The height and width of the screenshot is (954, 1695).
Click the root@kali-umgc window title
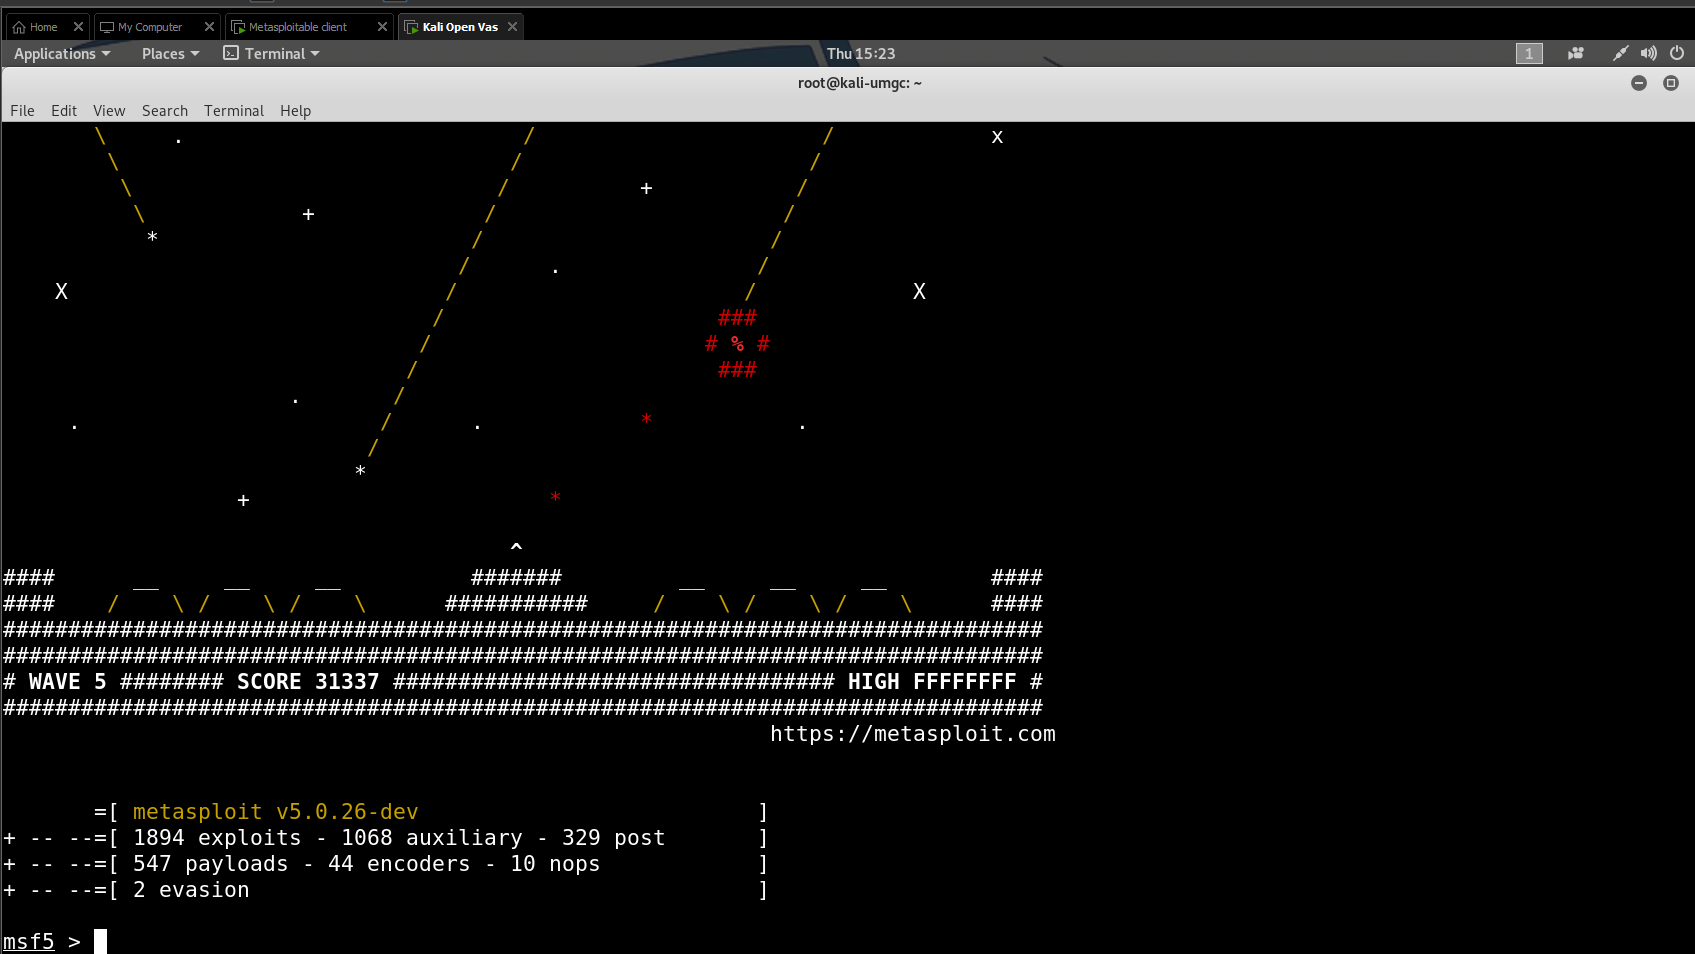click(x=860, y=83)
